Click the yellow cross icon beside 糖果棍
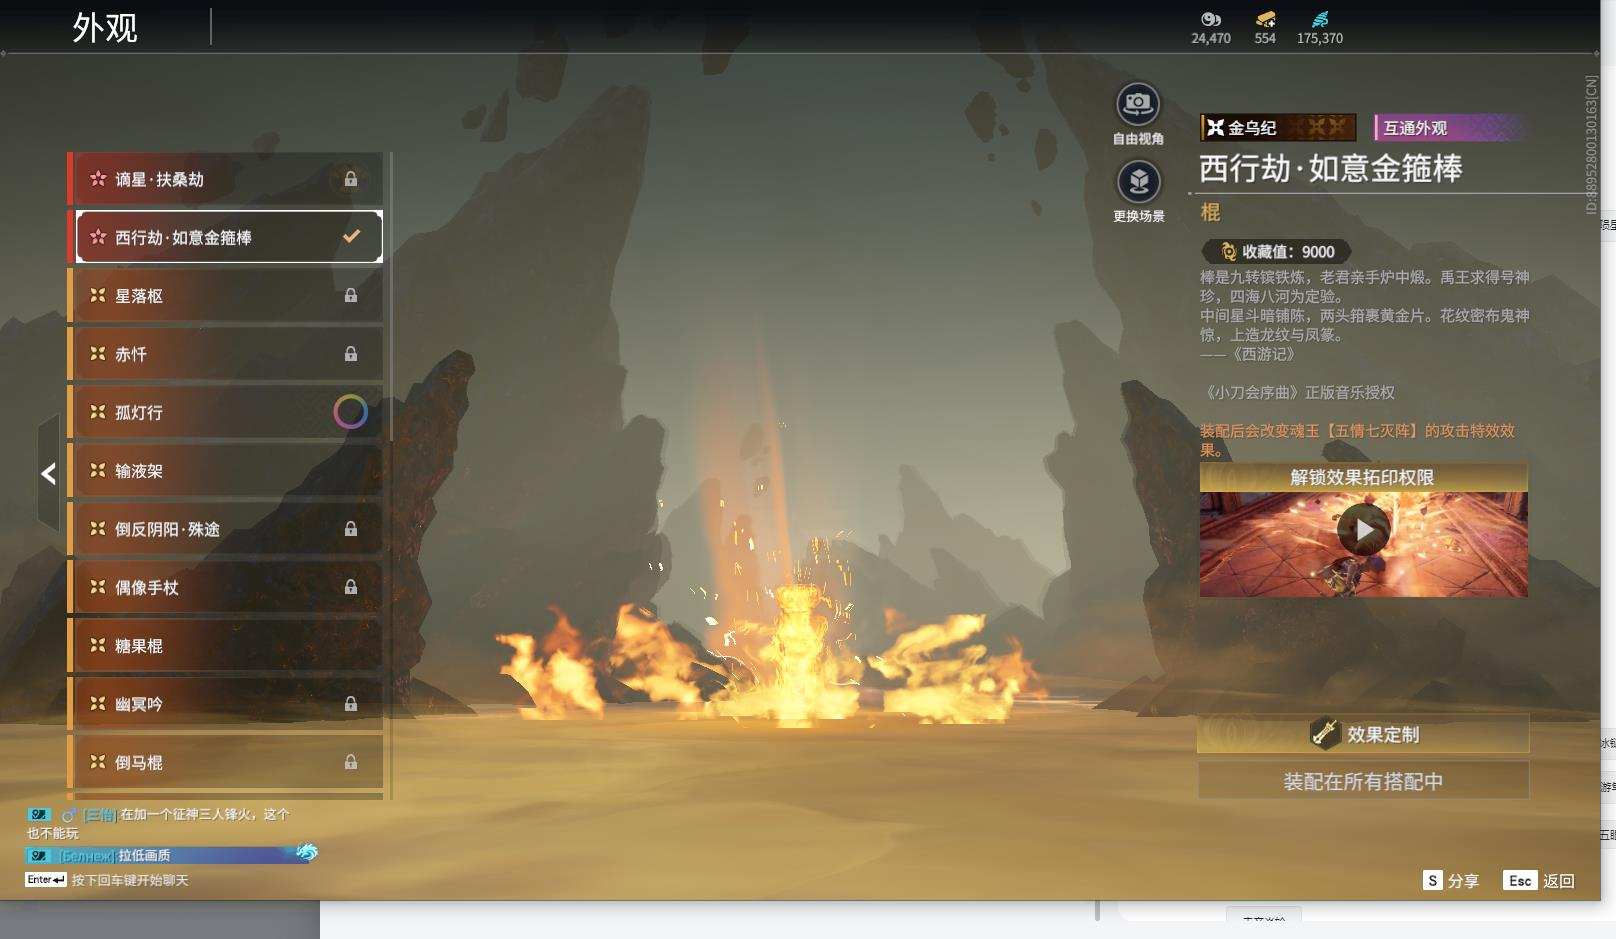The width and height of the screenshot is (1616, 939). point(98,645)
